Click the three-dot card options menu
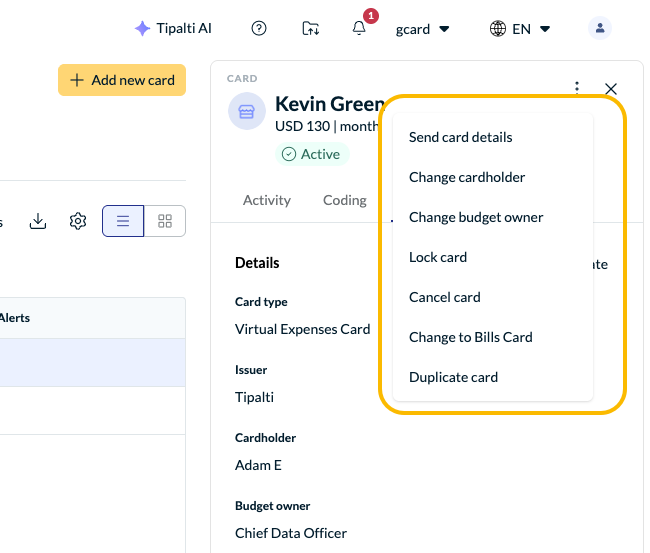Viewport: 650px width, 553px height. pyautogui.click(x=577, y=88)
